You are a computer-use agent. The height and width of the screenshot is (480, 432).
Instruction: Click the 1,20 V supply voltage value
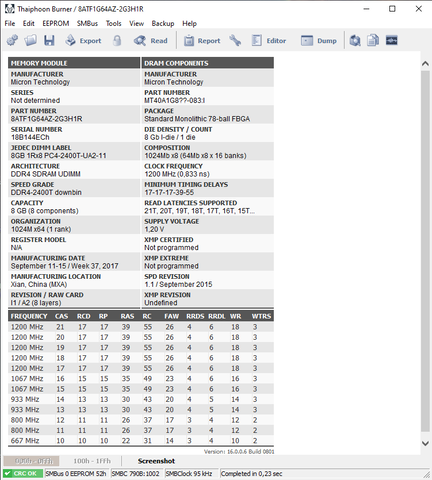click(154, 229)
